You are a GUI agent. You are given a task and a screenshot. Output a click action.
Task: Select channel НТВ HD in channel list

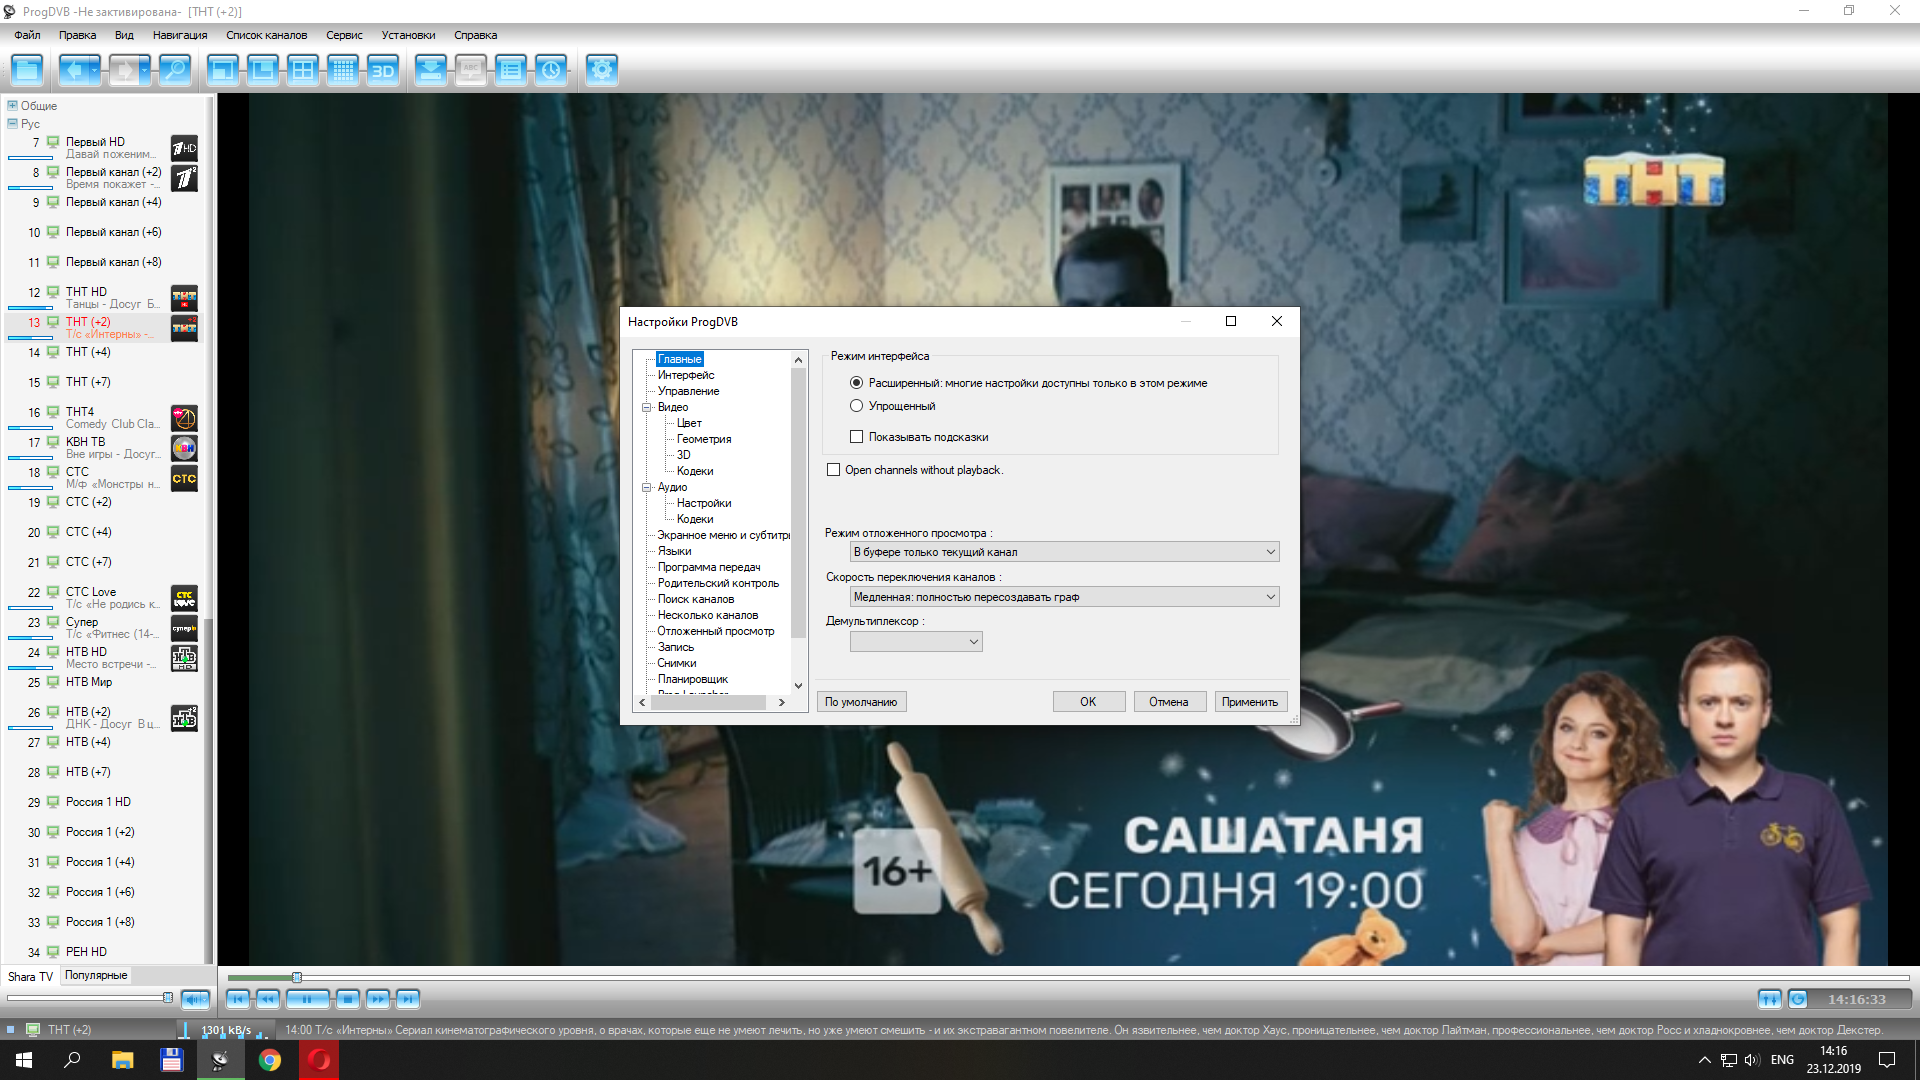pyautogui.click(x=104, y=657)
